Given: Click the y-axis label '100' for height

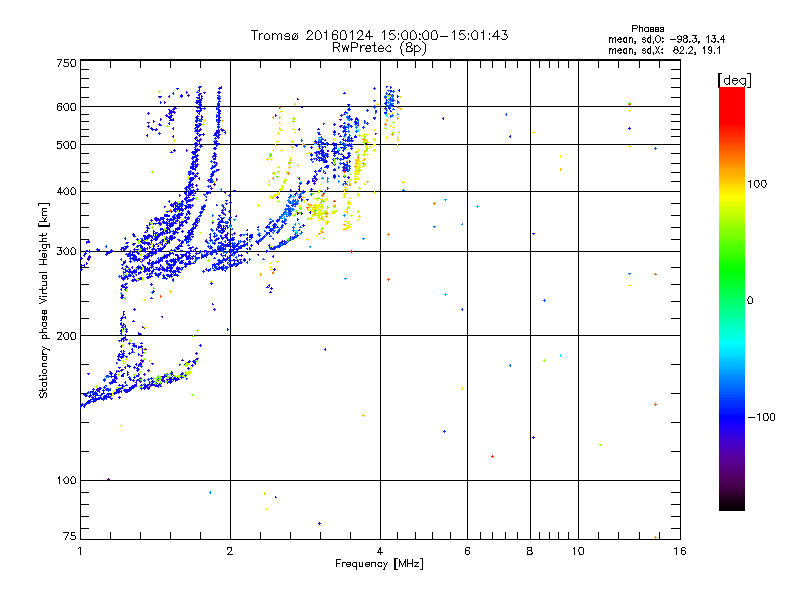Looking at the screenshot, I should [66, 480].
